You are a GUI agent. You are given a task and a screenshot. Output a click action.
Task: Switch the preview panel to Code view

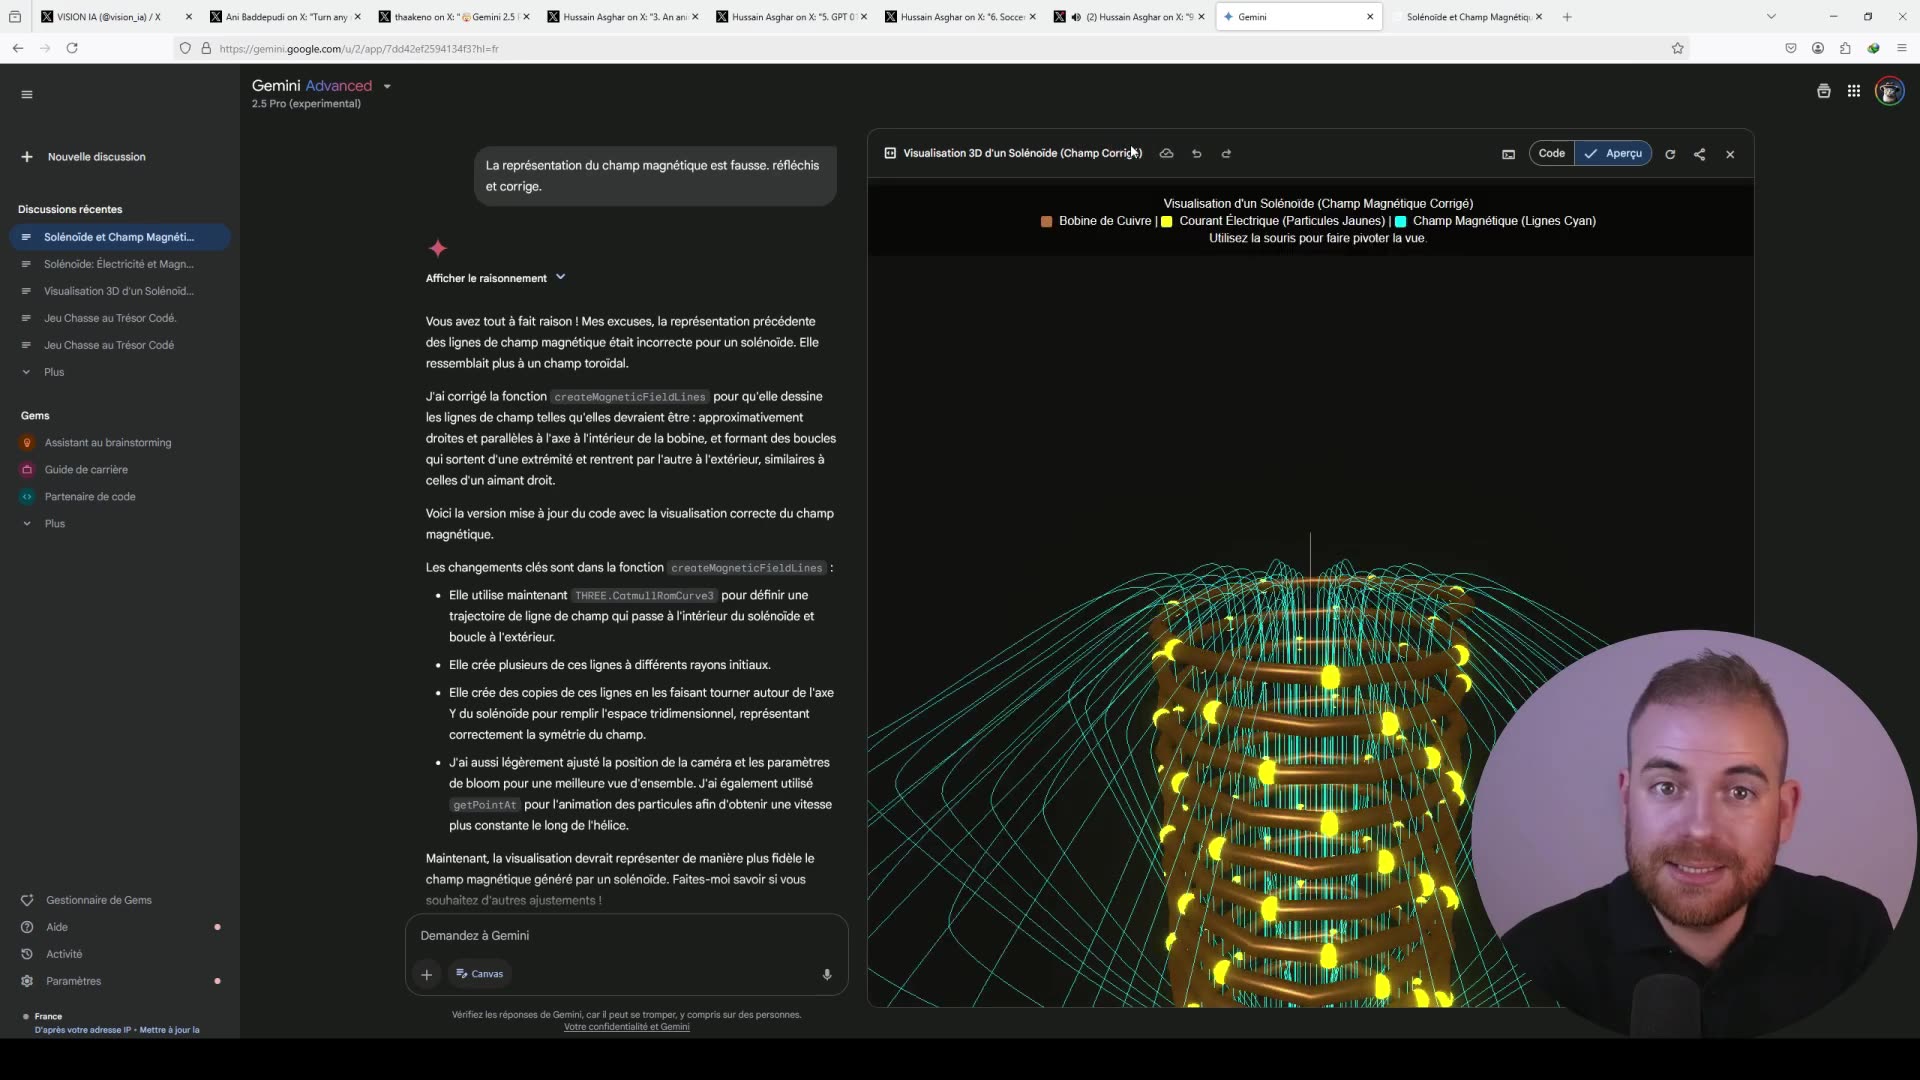point(1551,153)
